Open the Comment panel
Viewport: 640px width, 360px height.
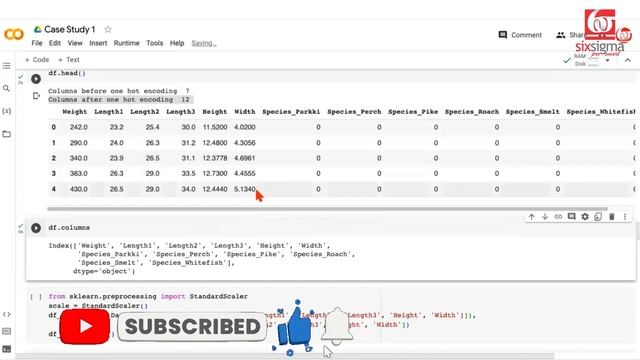pos(520,35)
